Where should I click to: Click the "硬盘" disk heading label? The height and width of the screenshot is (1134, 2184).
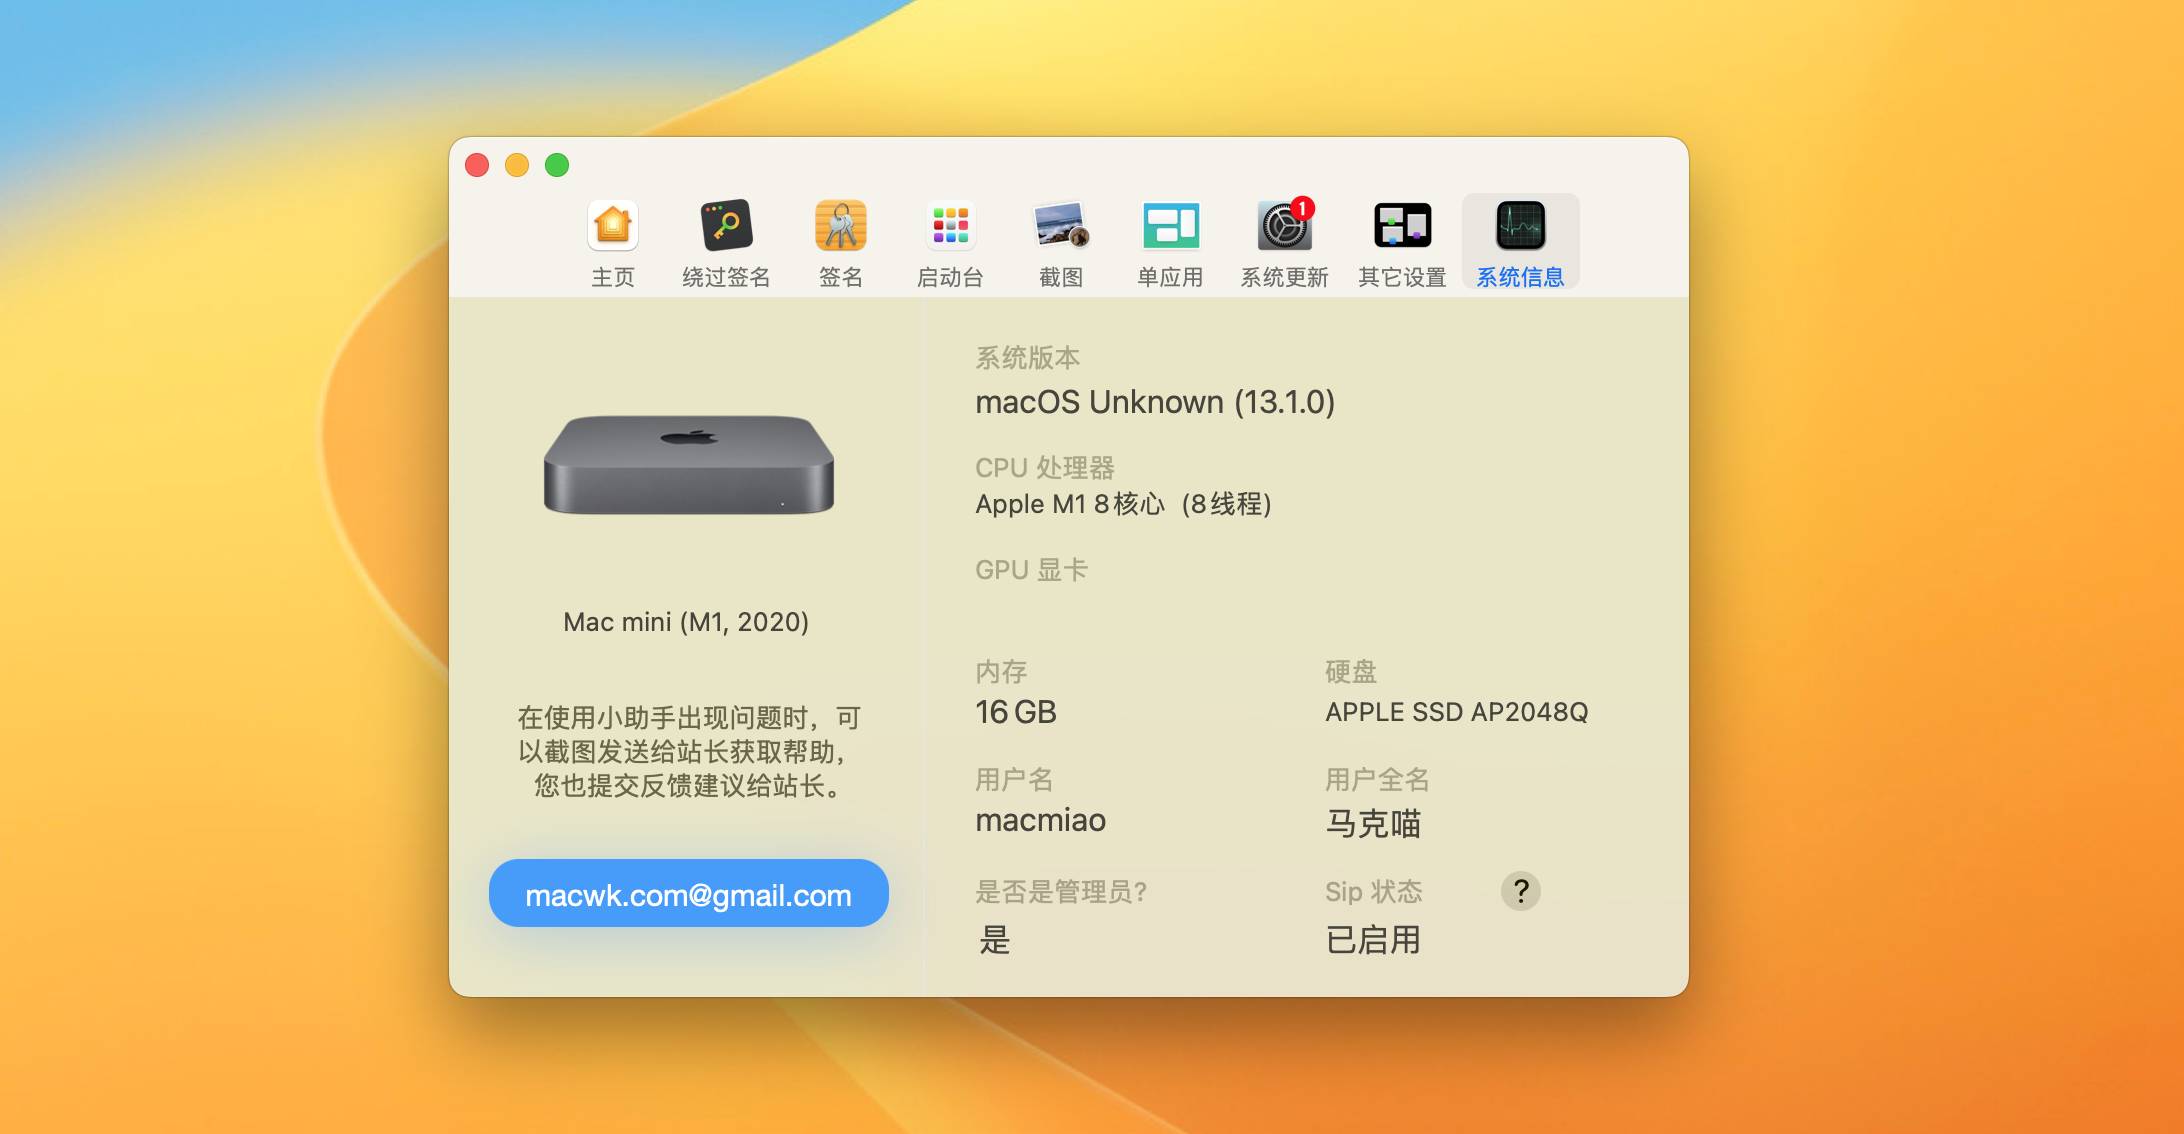[1351, 671]
